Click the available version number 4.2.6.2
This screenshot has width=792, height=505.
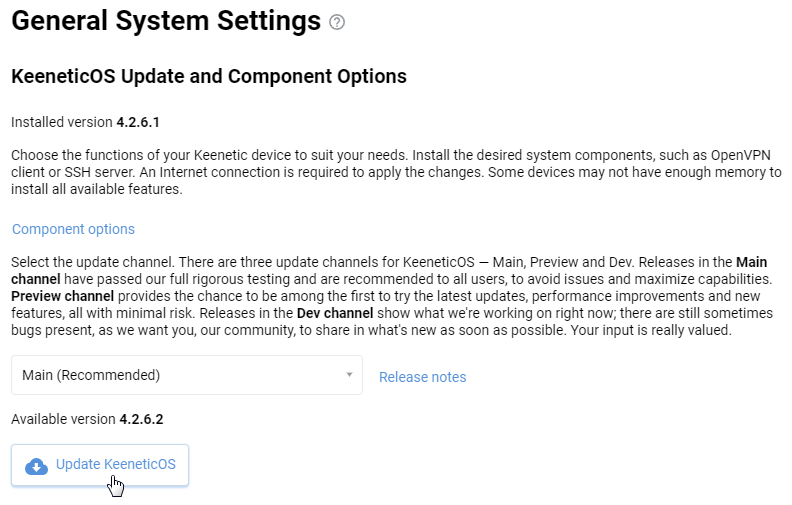click(x=141, y=418)
